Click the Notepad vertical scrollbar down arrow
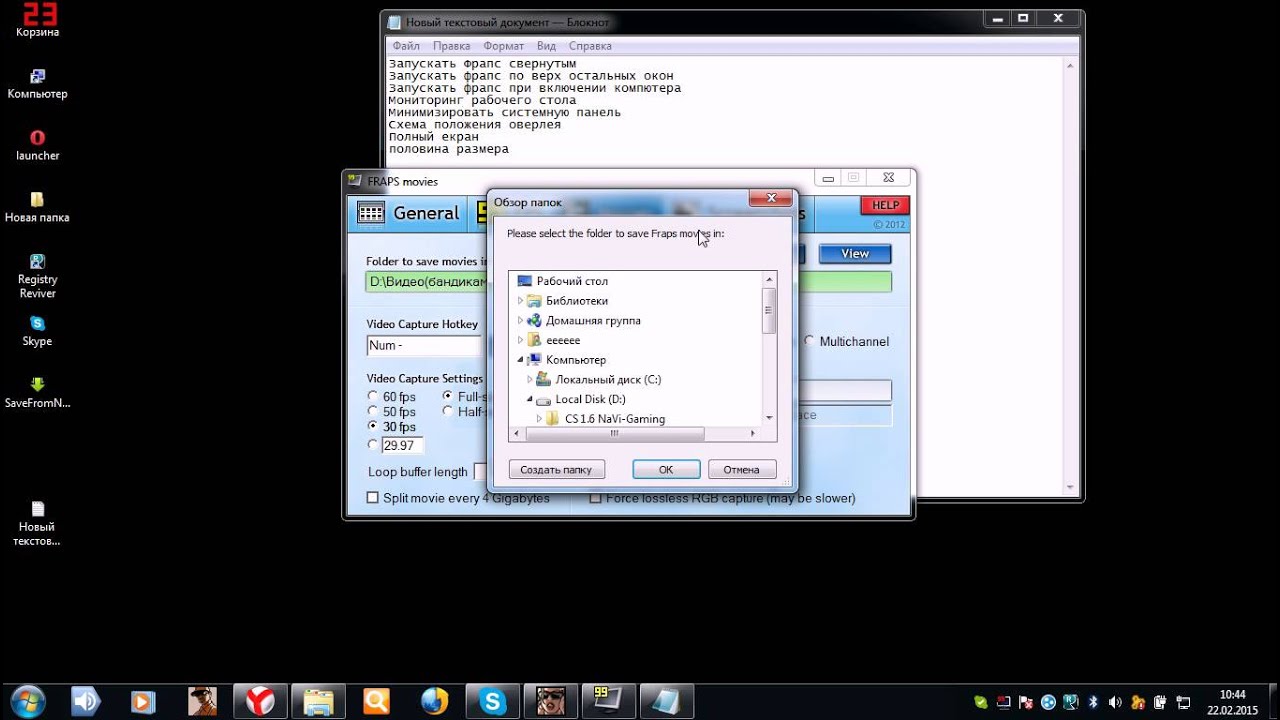The height and width of the screenshot is (720, 1280). [x=1071, y=489]
